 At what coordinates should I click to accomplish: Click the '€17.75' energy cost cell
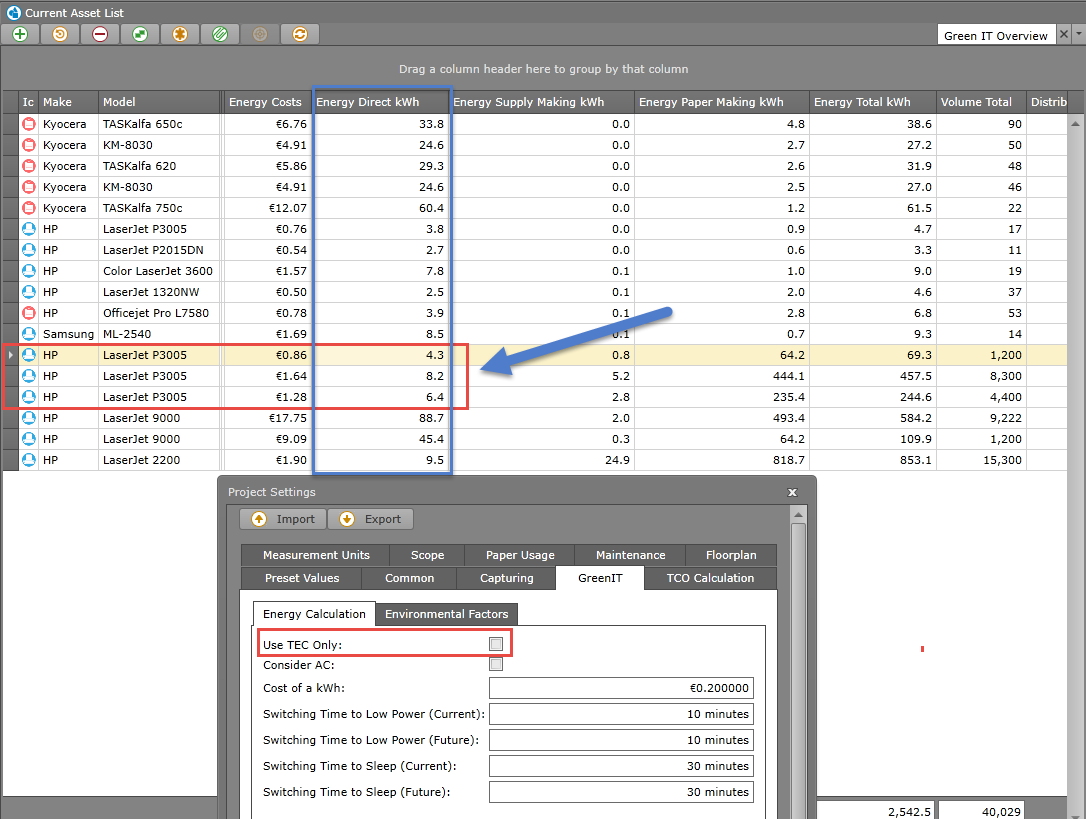(267, 418)
